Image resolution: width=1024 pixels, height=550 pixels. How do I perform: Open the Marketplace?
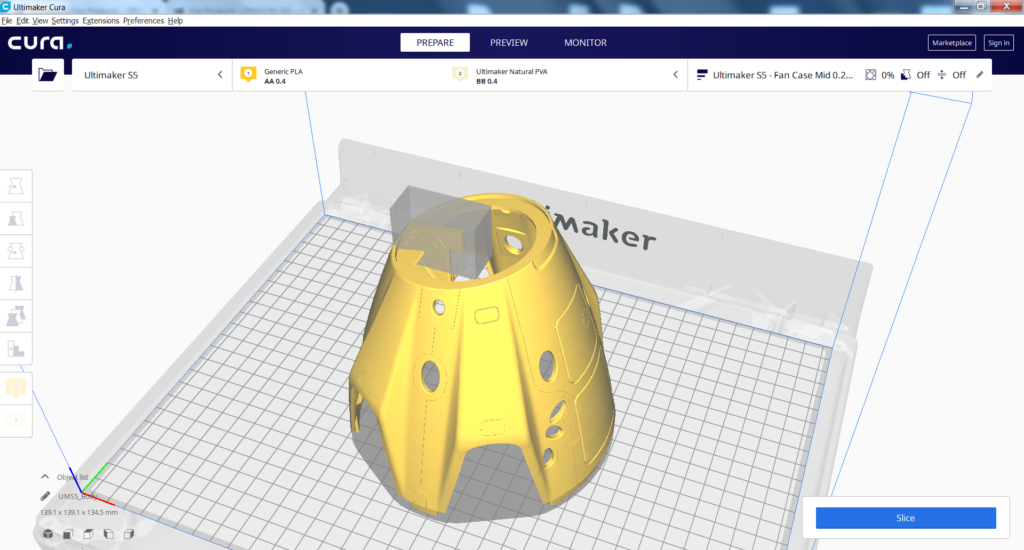[x=951, y=43]
